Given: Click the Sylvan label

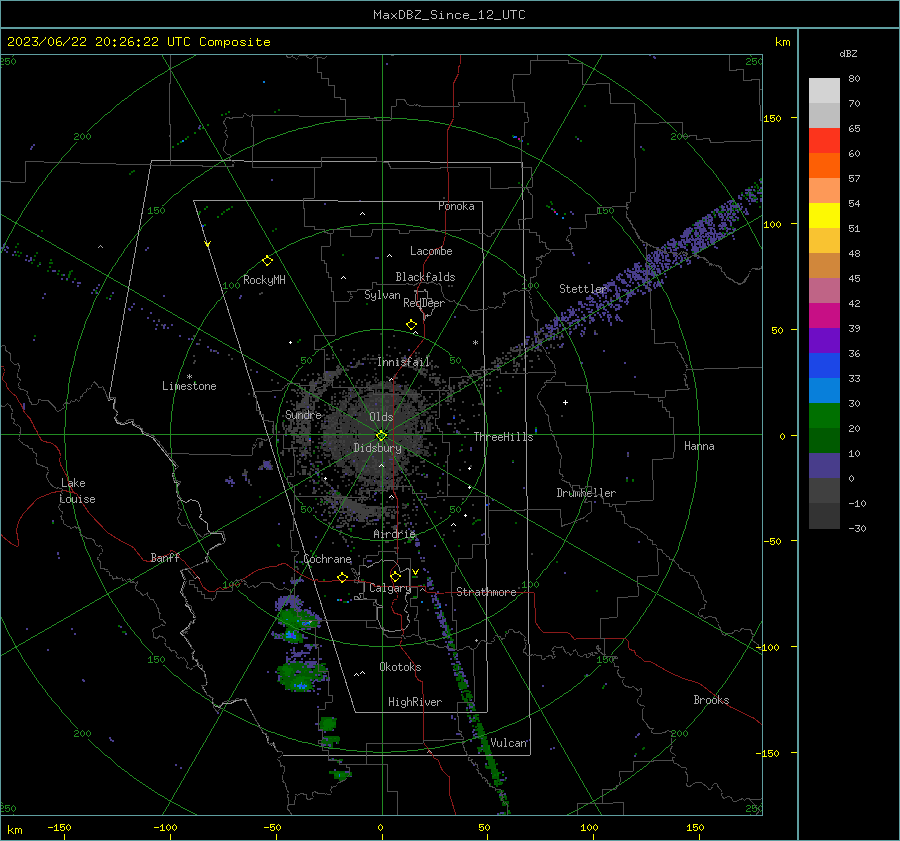Looking at the screenshot, I should point(382,295).
